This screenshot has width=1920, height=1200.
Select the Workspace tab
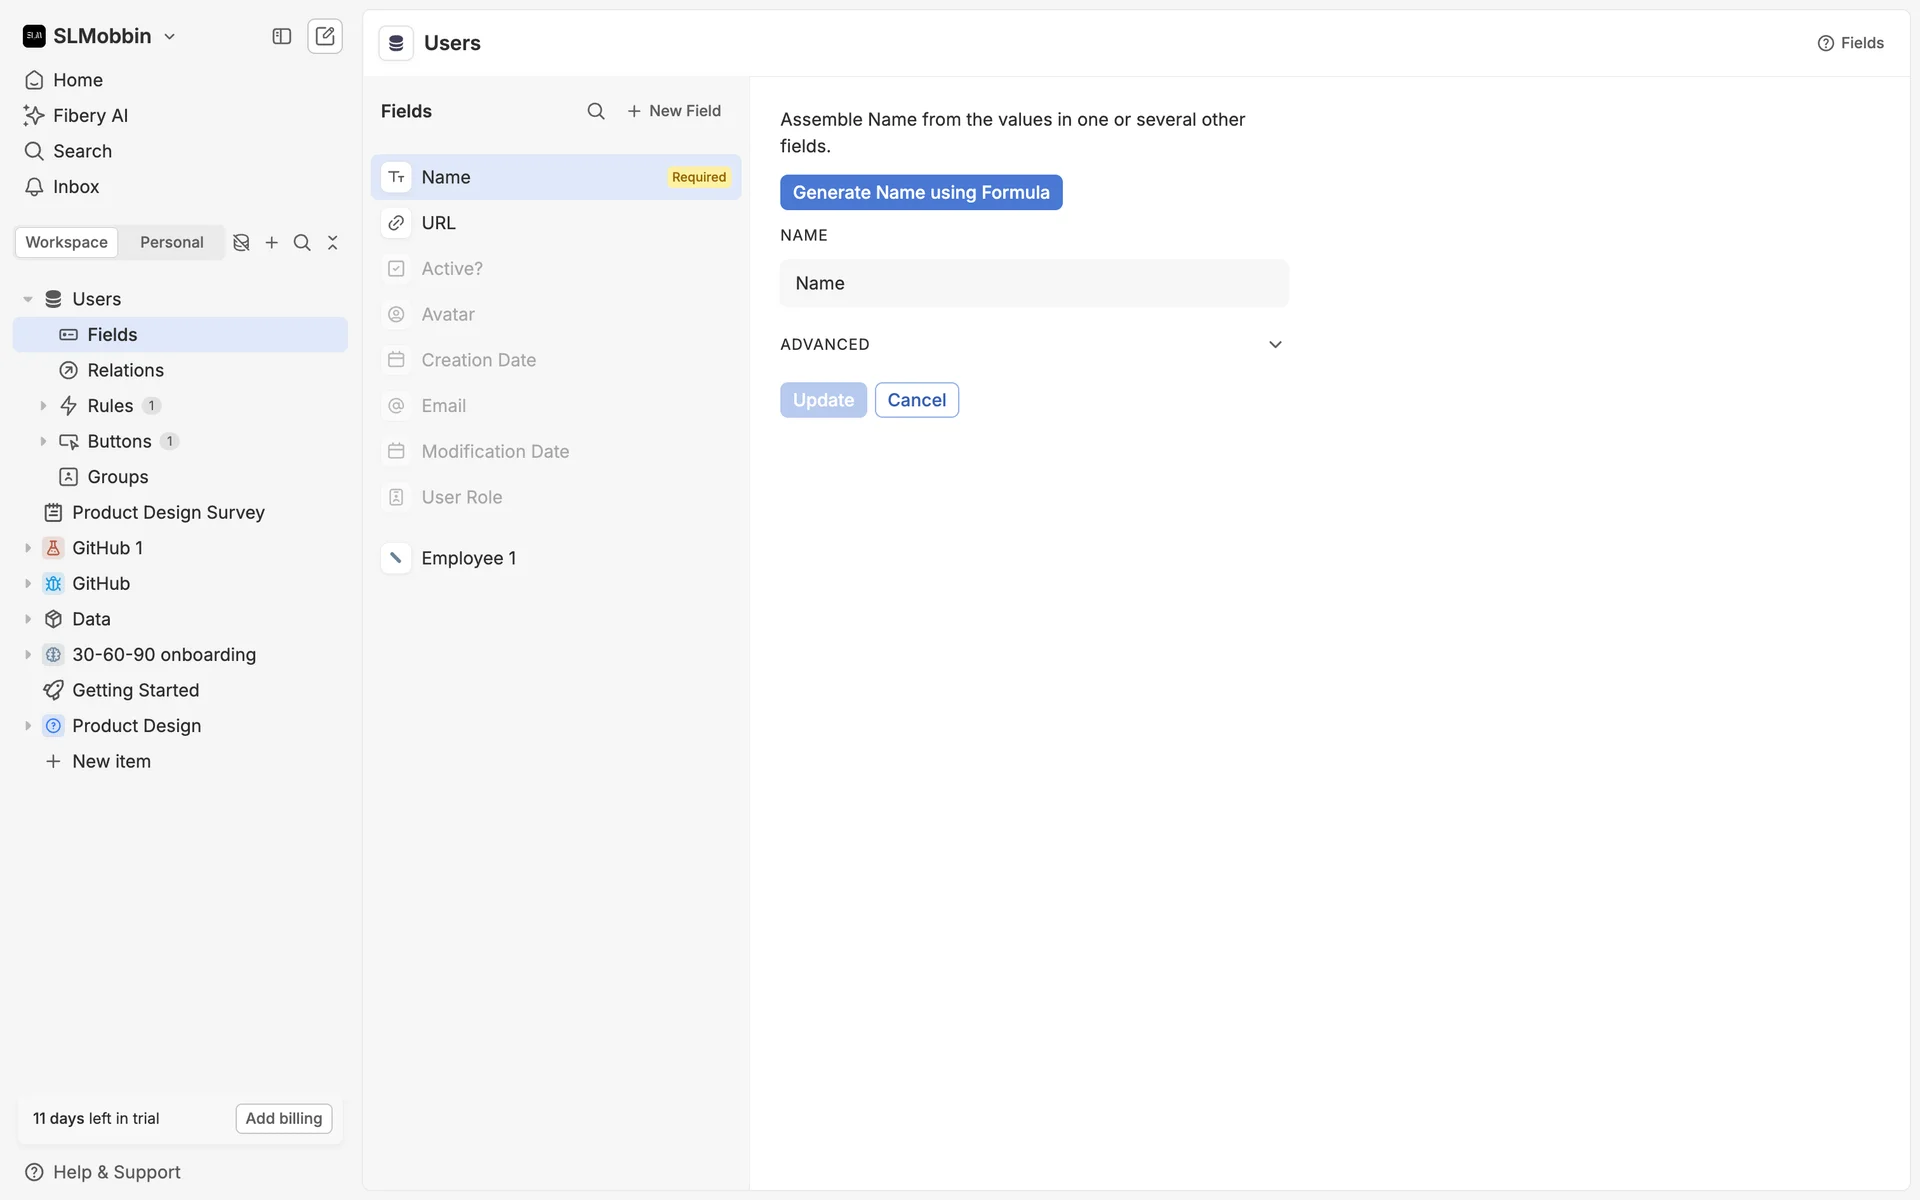tap(67, 243)
